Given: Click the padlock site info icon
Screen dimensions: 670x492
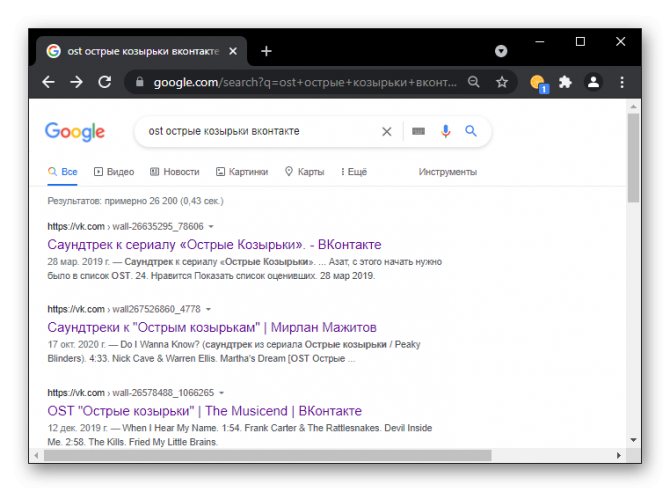Looking at the screenshot, I should pyautogui.click(x=140, y=82).
